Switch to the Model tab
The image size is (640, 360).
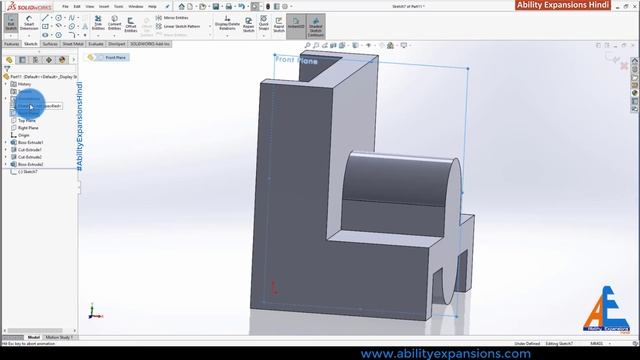pyautogui.click(x=33, y=338)
